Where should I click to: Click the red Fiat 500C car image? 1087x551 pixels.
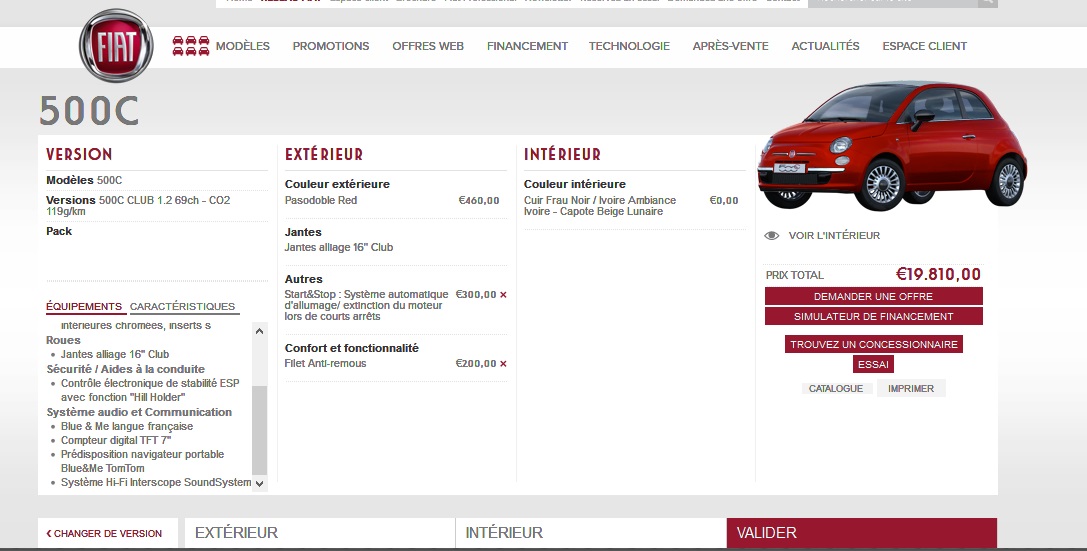892,146
